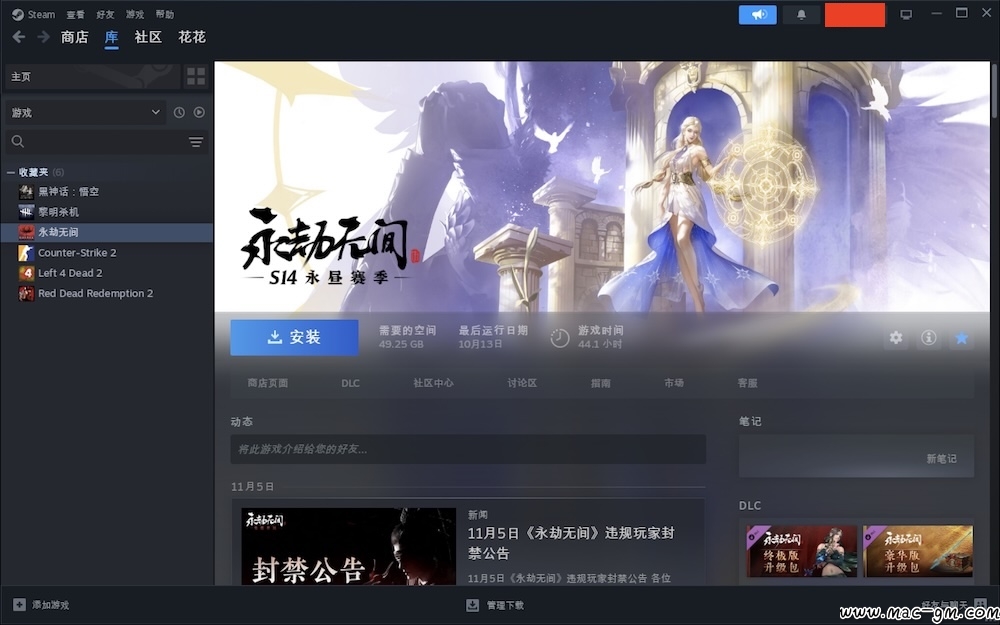Click the red account button
1000x625 pixels.
point(855,15)
